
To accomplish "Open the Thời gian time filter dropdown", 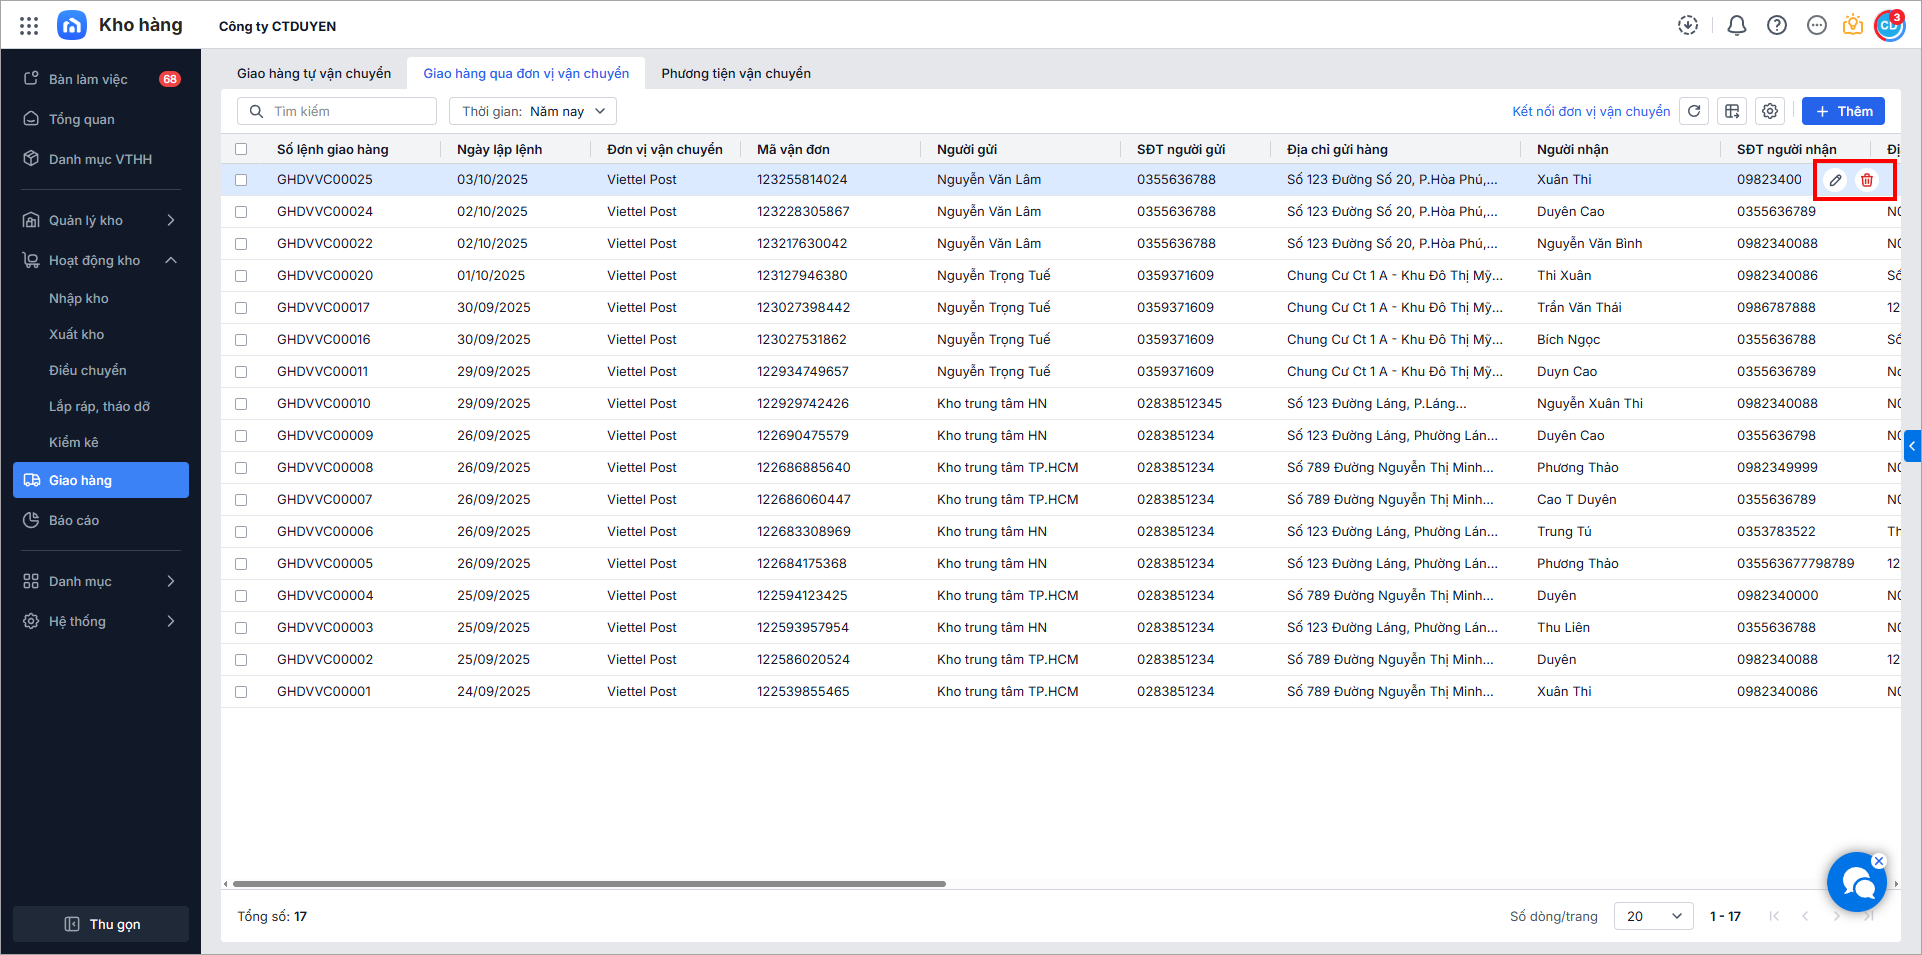I will tap(533, 111).
